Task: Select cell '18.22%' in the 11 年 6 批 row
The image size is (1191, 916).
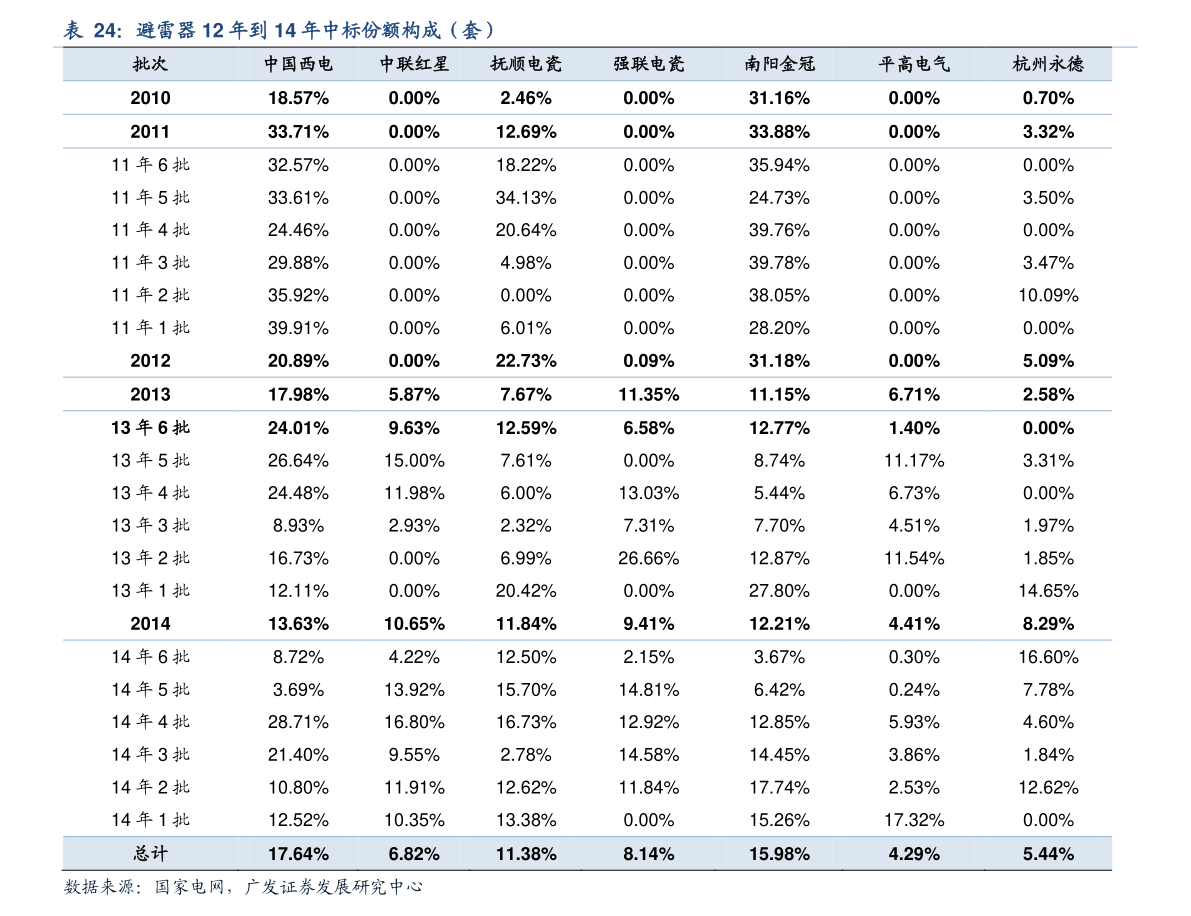Action: tap(526, 165)
